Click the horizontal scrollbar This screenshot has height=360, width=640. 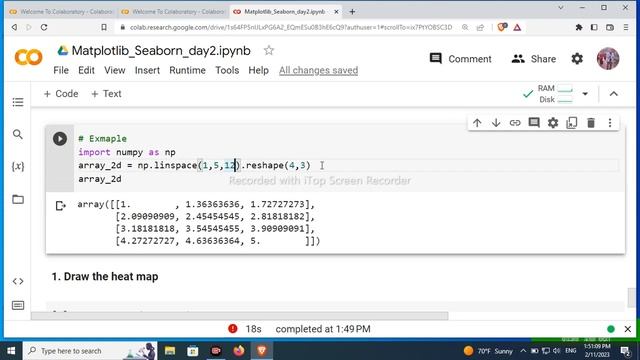(x=240, y=316)
